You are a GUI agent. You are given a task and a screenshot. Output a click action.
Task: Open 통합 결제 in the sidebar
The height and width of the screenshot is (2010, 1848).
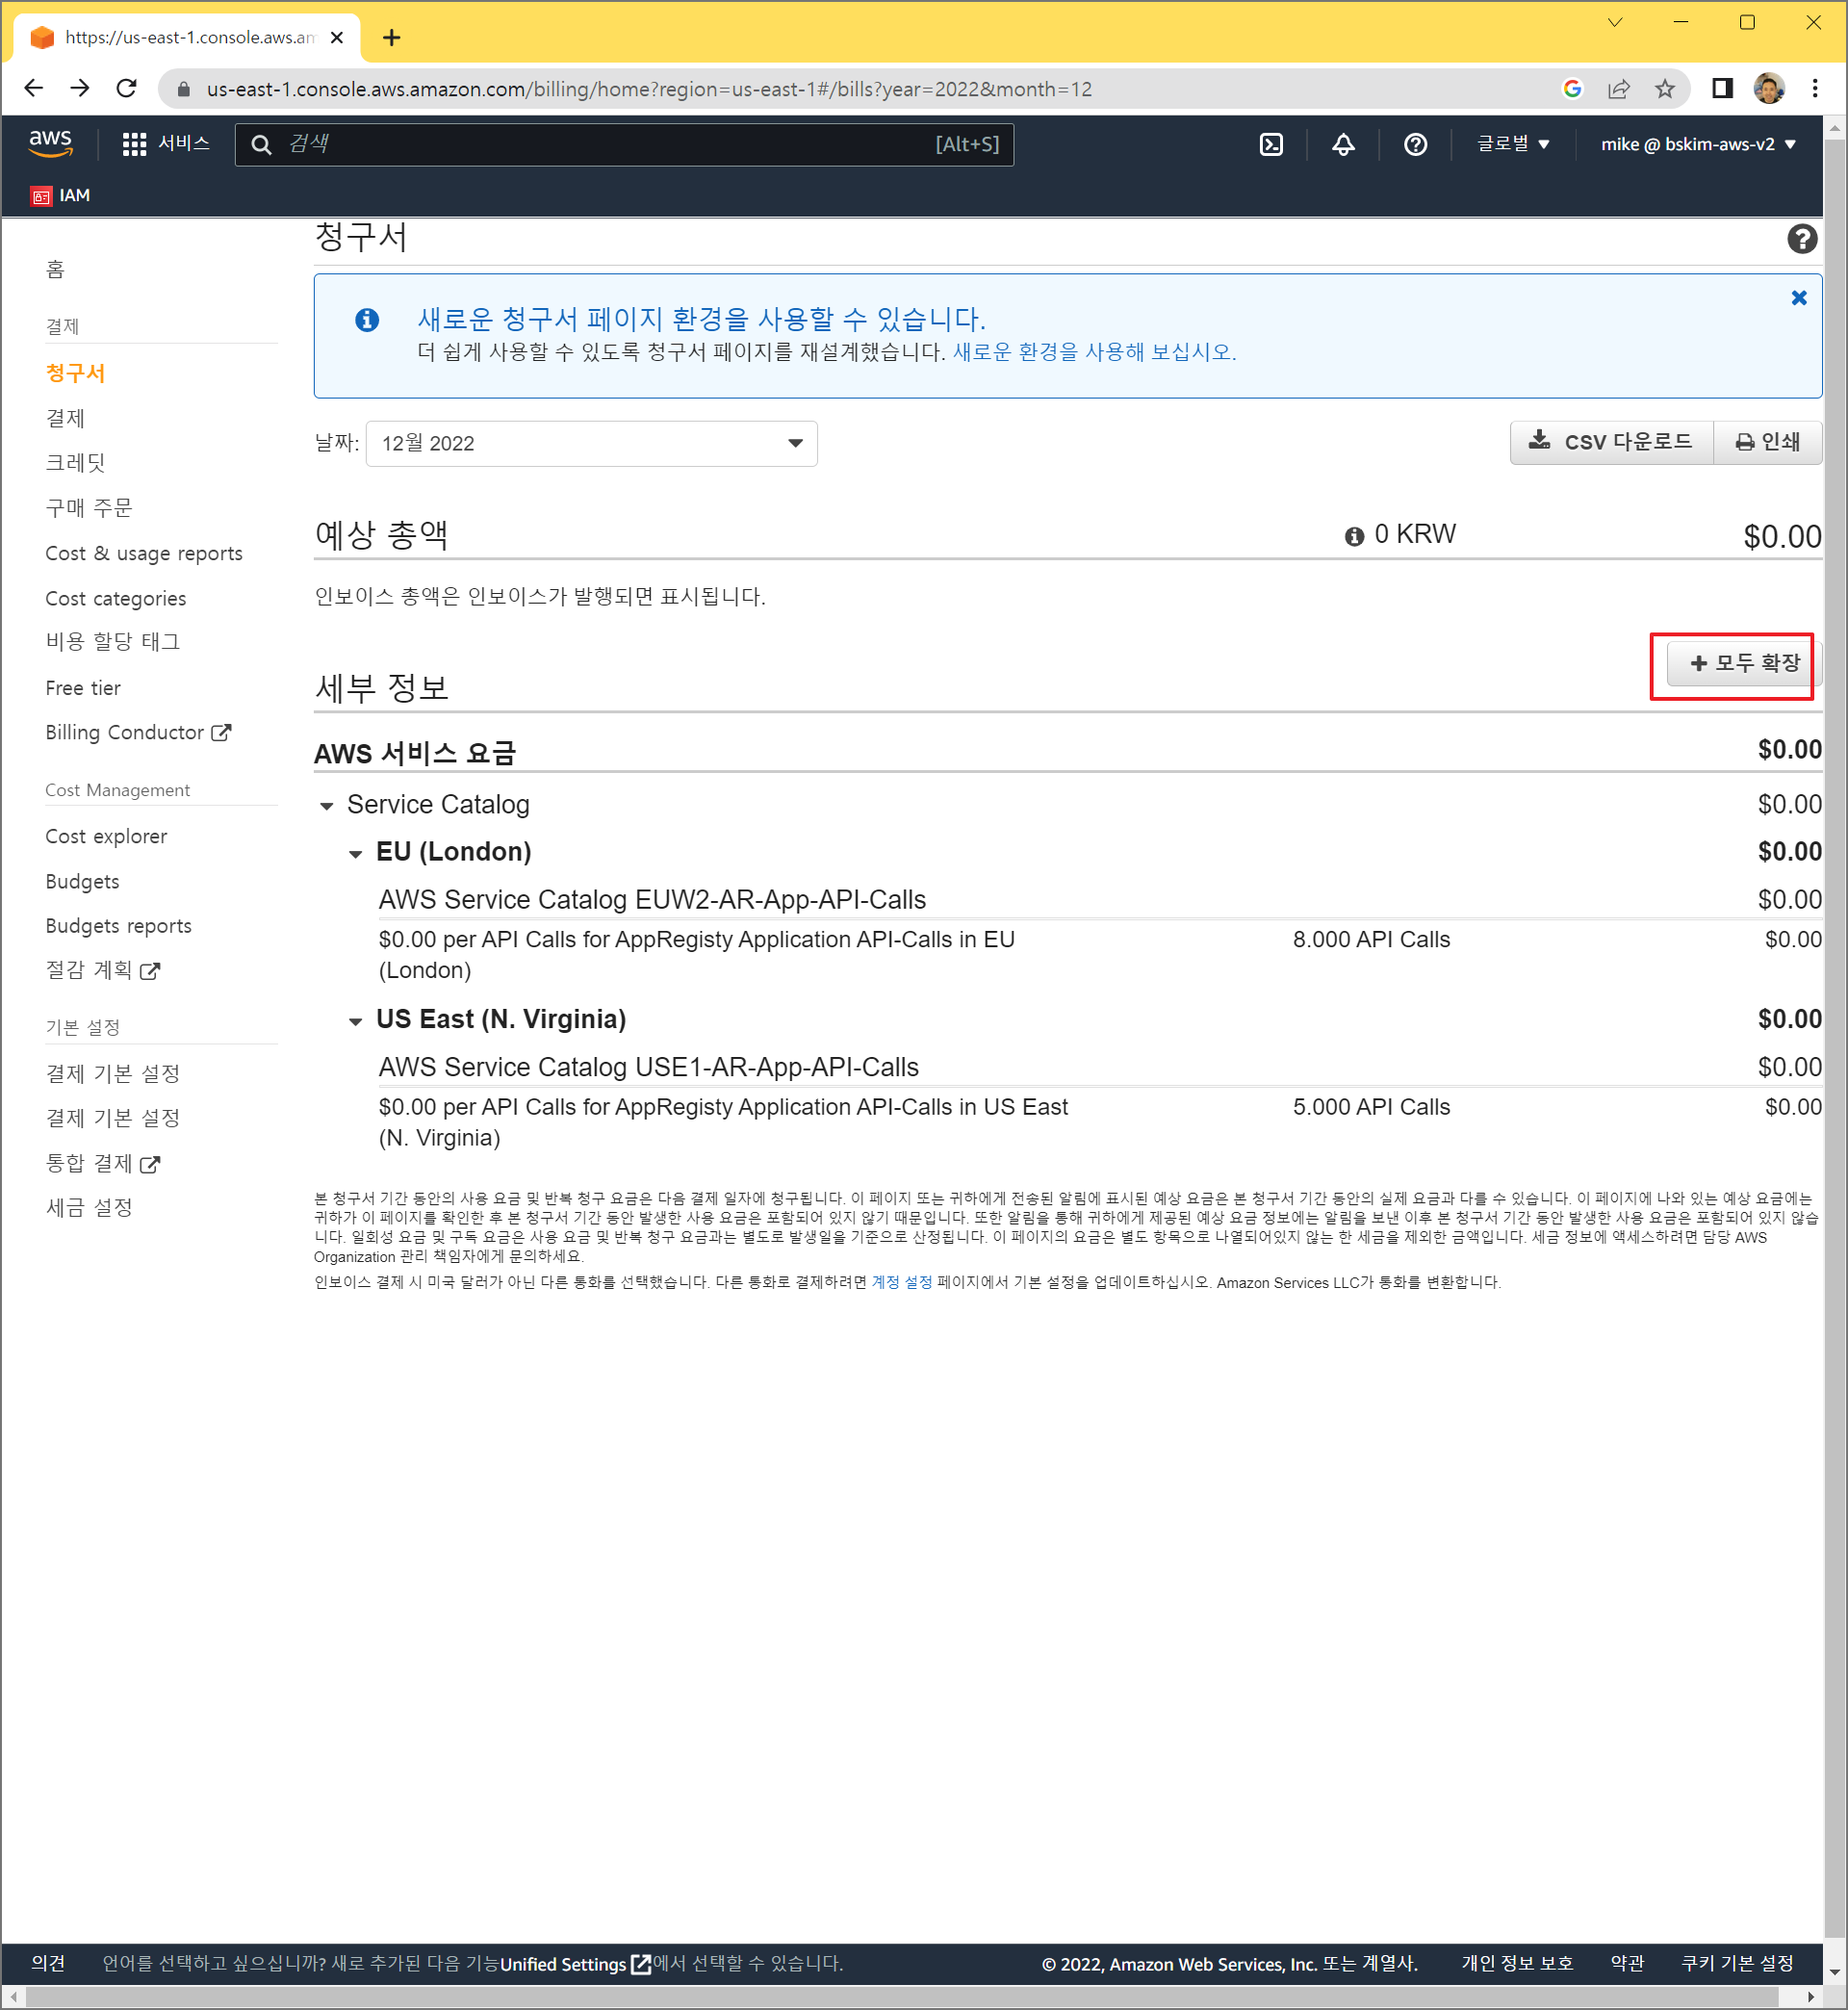coord(103,1163)
